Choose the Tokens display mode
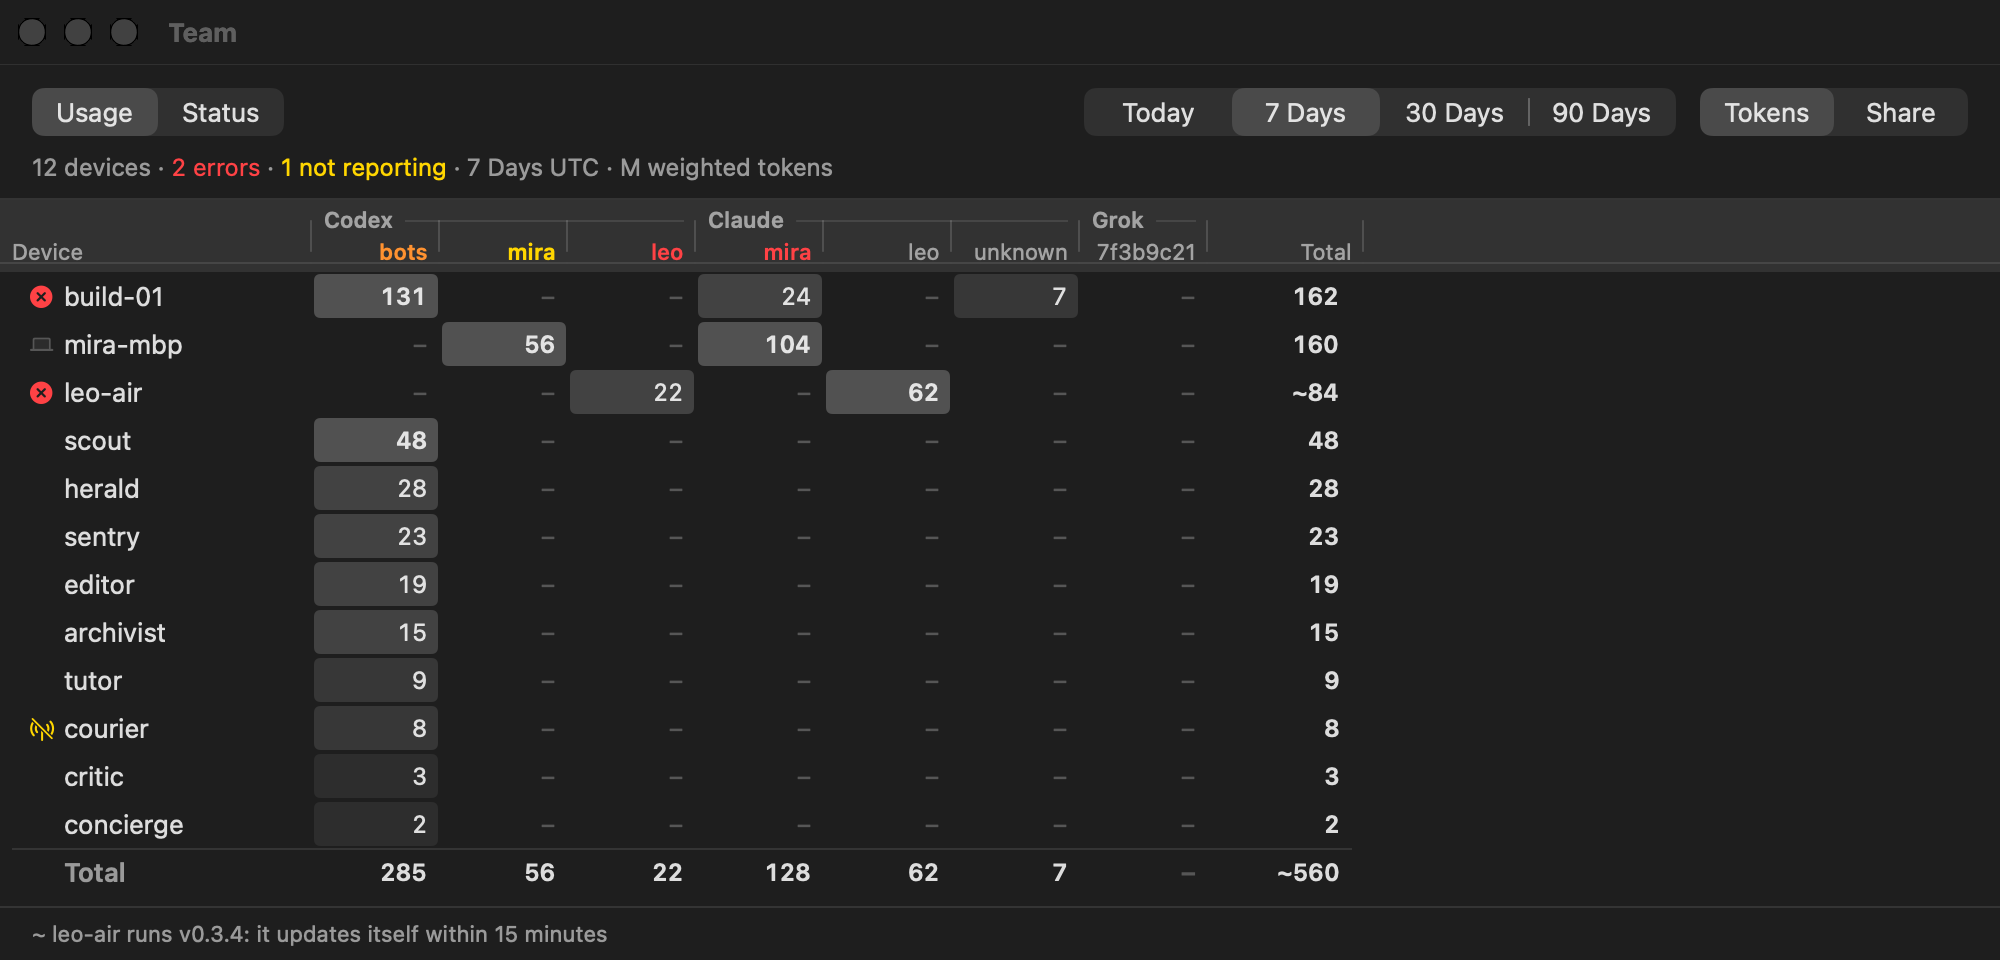Viewport: 2000px width, 960px height. click(1767, 112)
